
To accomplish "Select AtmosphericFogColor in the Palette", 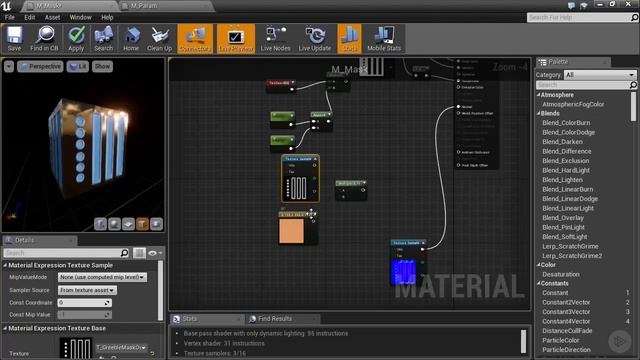I will (573, 104).
